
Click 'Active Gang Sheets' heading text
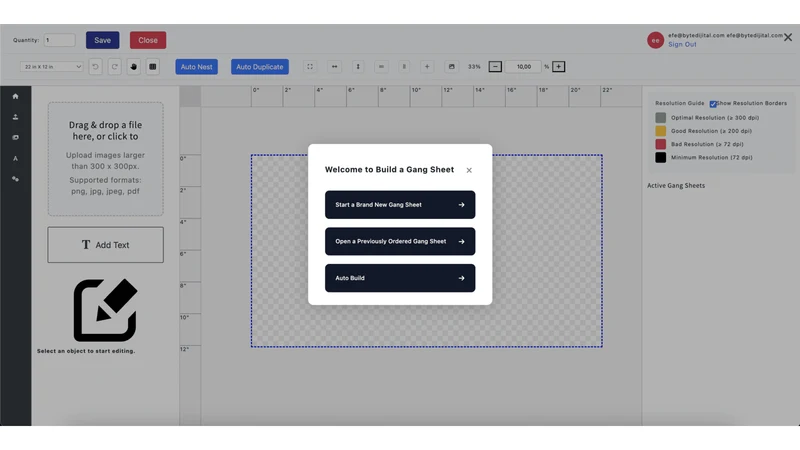coord(676,186)
